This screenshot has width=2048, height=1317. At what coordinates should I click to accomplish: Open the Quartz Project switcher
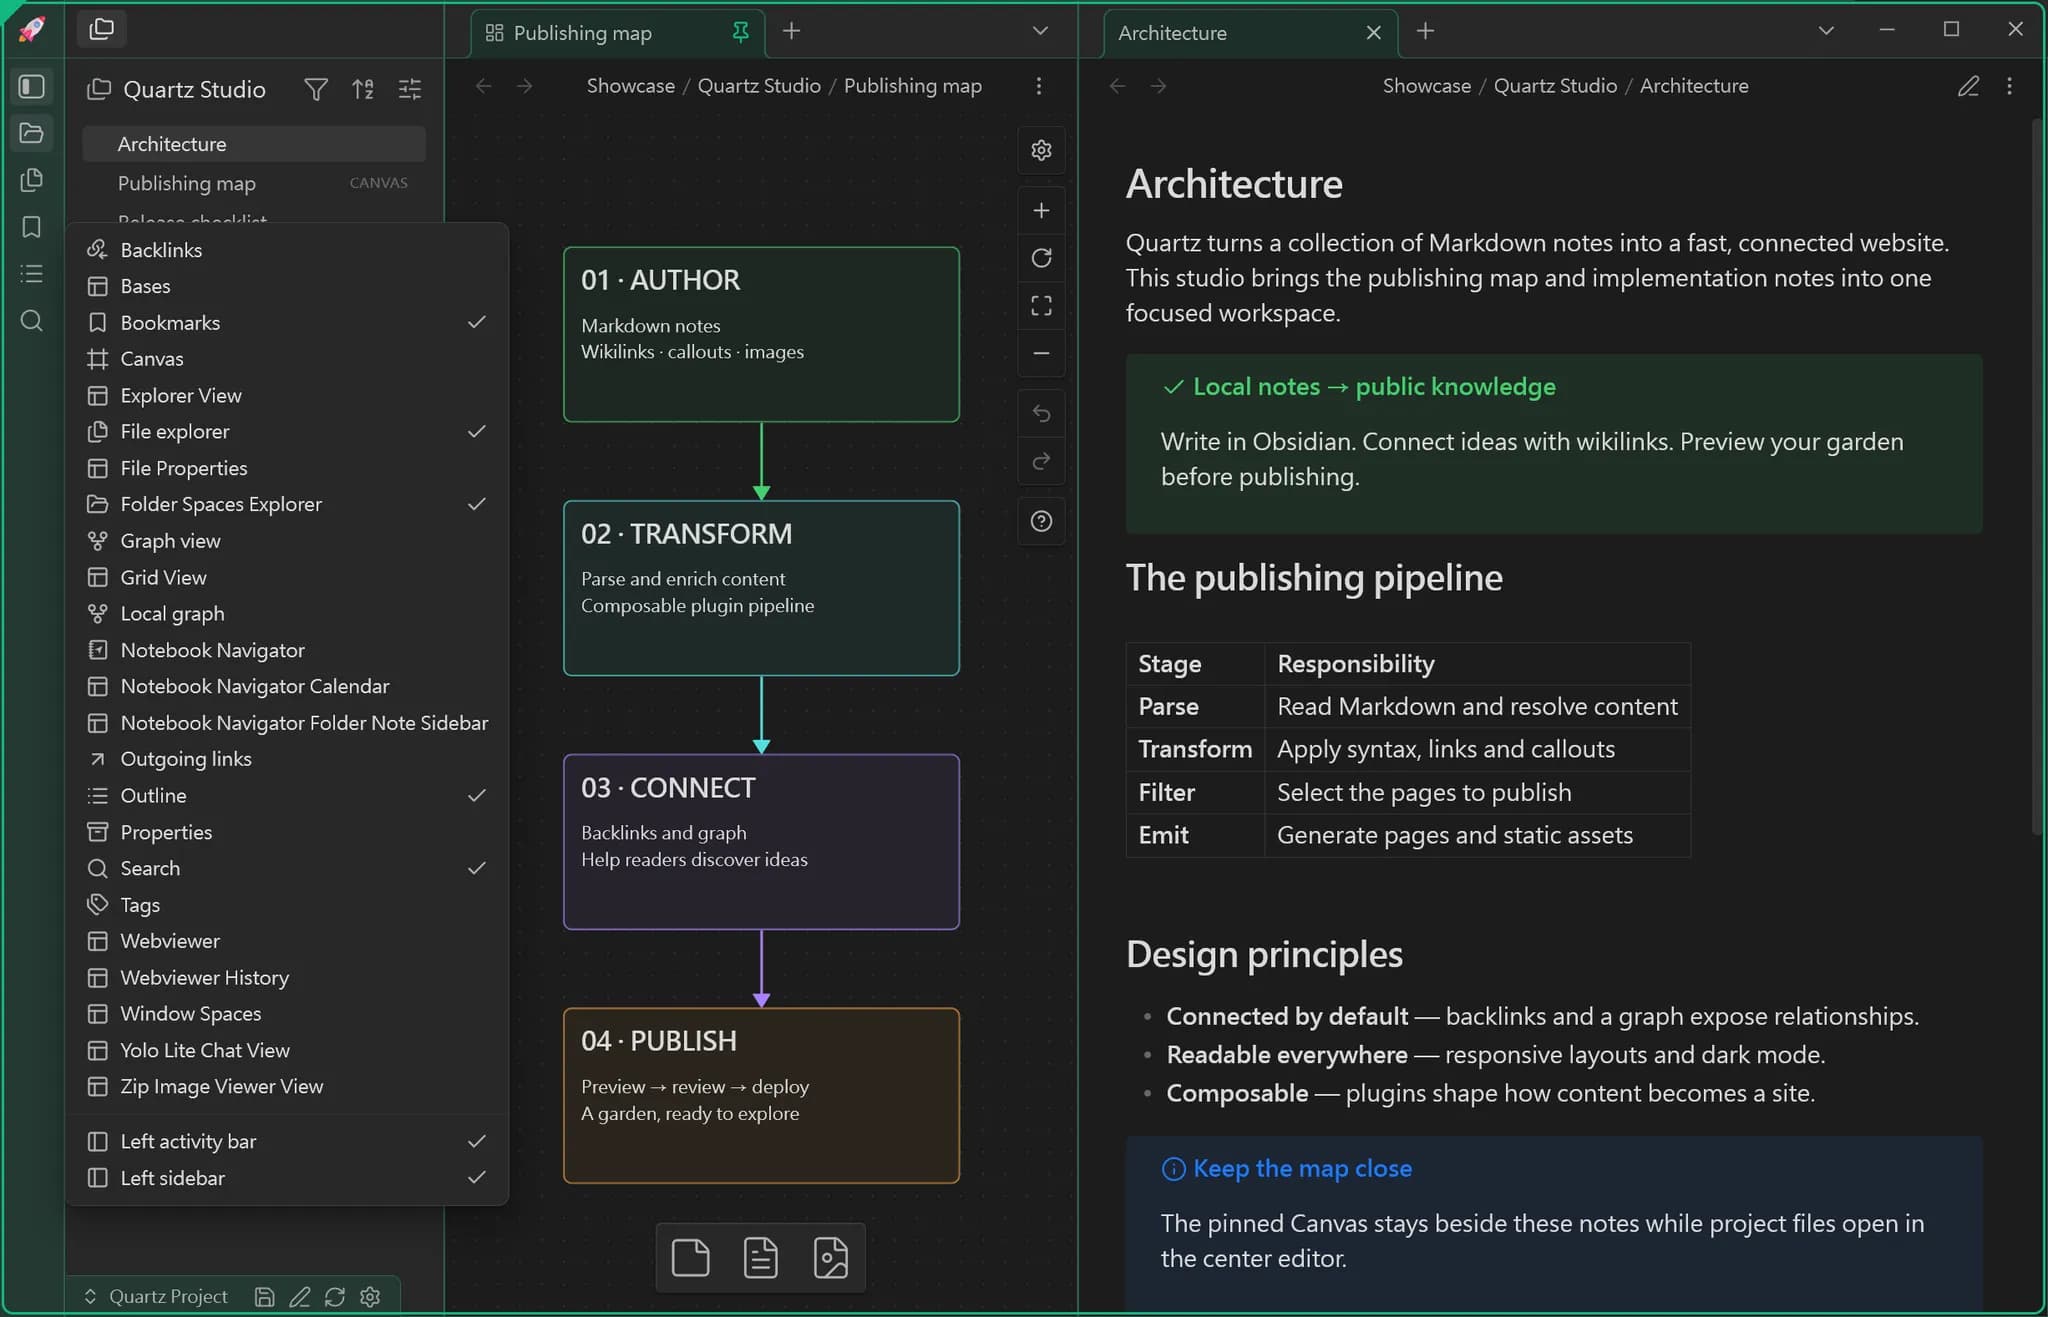[x=156, y=1296]
